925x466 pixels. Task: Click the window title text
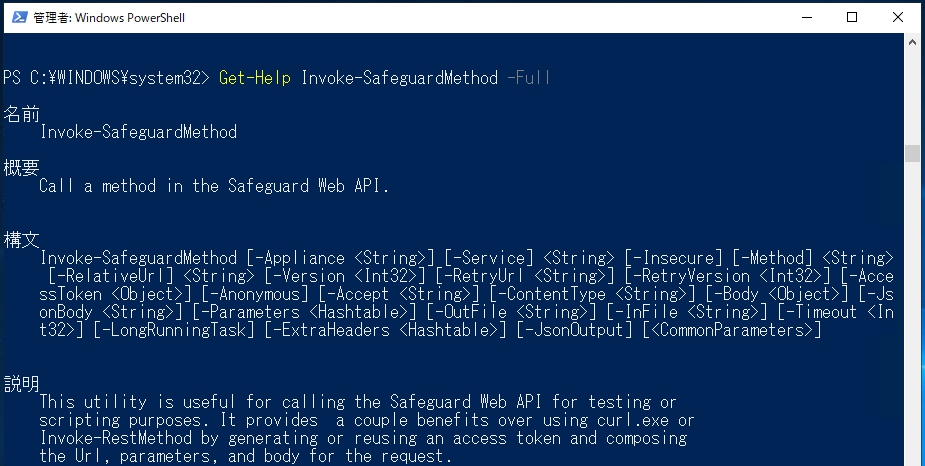click(109, 18)
